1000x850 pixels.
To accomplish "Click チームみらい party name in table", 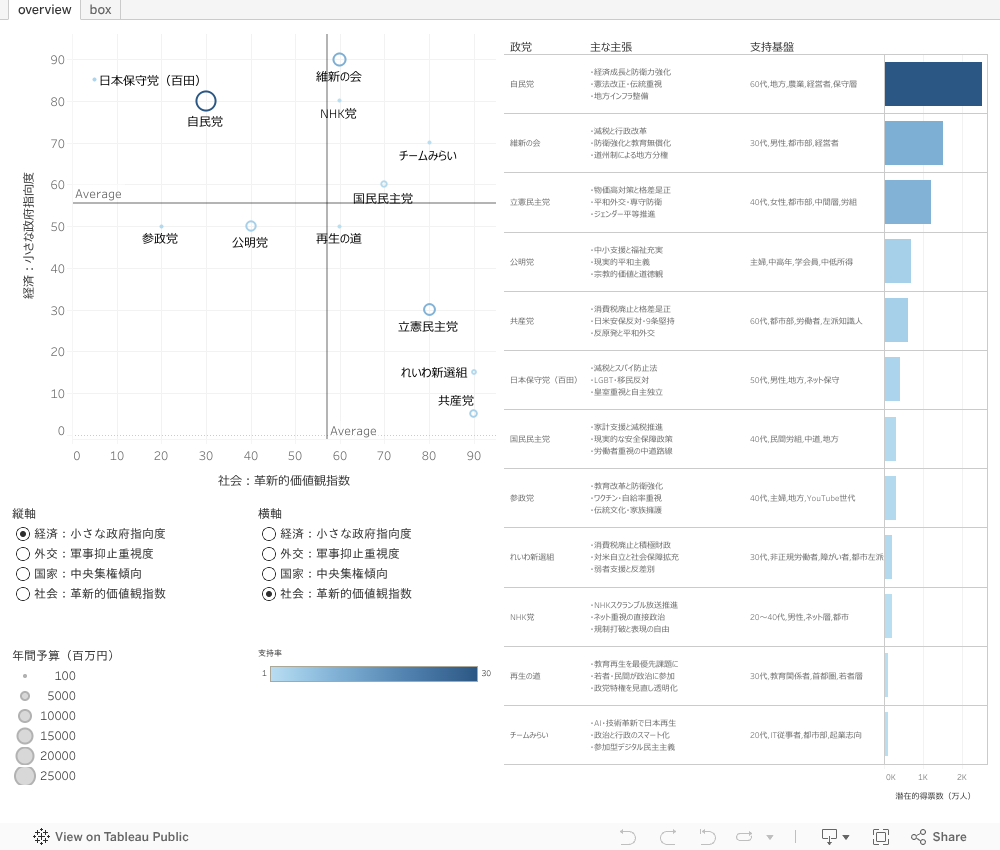I will (x=529, y=735).
